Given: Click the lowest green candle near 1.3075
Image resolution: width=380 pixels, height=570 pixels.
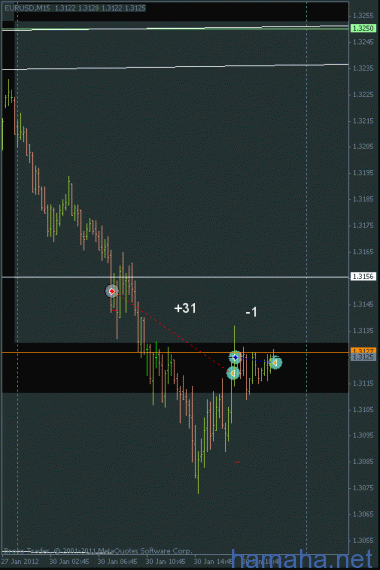Looking at the screenshot, I should 198,473.
